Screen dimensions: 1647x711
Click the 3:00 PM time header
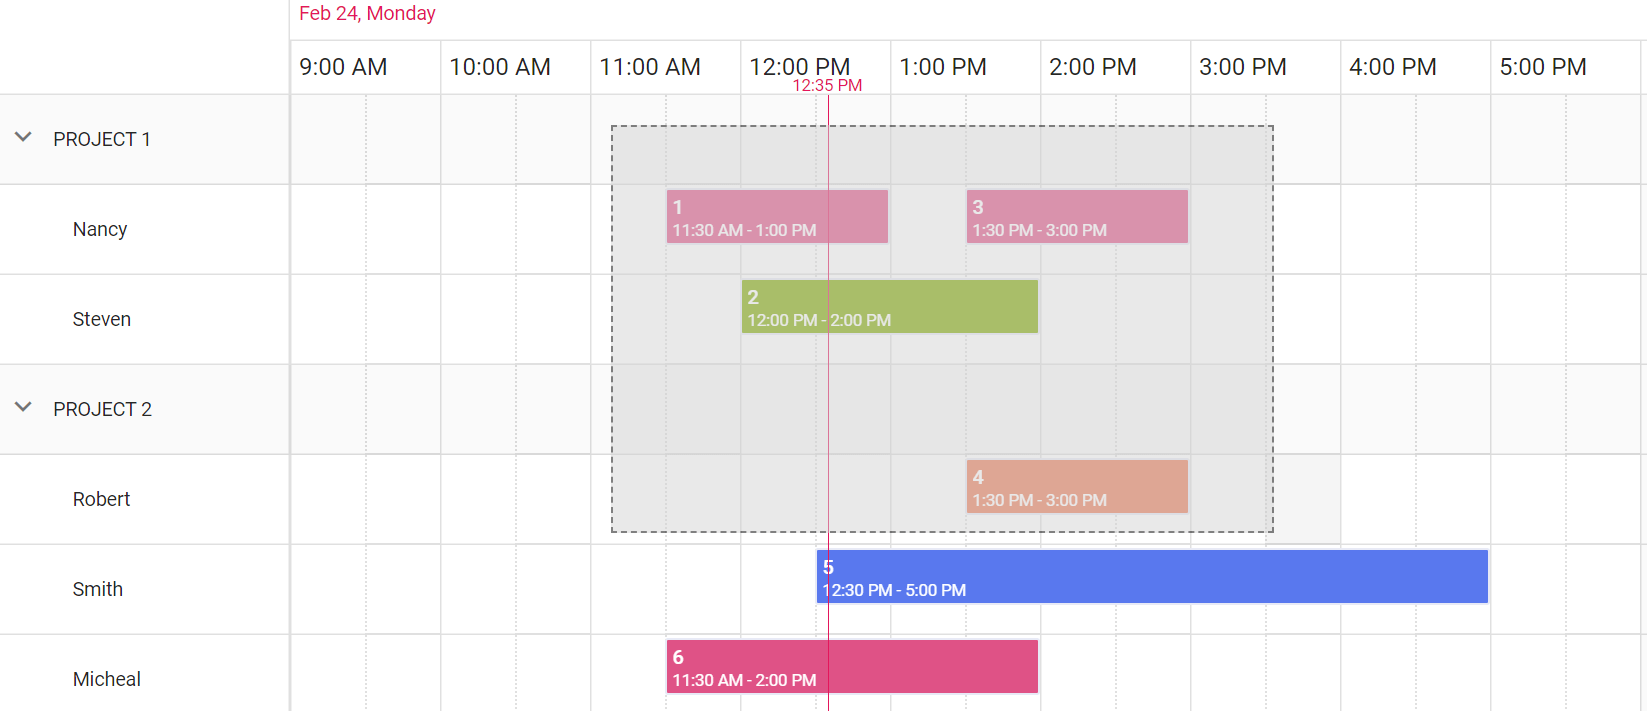pyautogui.click(x=1242, y=67)
